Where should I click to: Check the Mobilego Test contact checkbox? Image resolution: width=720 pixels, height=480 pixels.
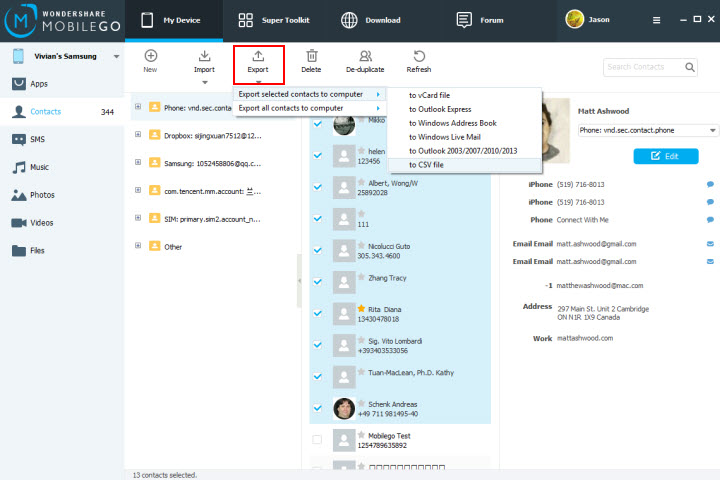point(317,439)
